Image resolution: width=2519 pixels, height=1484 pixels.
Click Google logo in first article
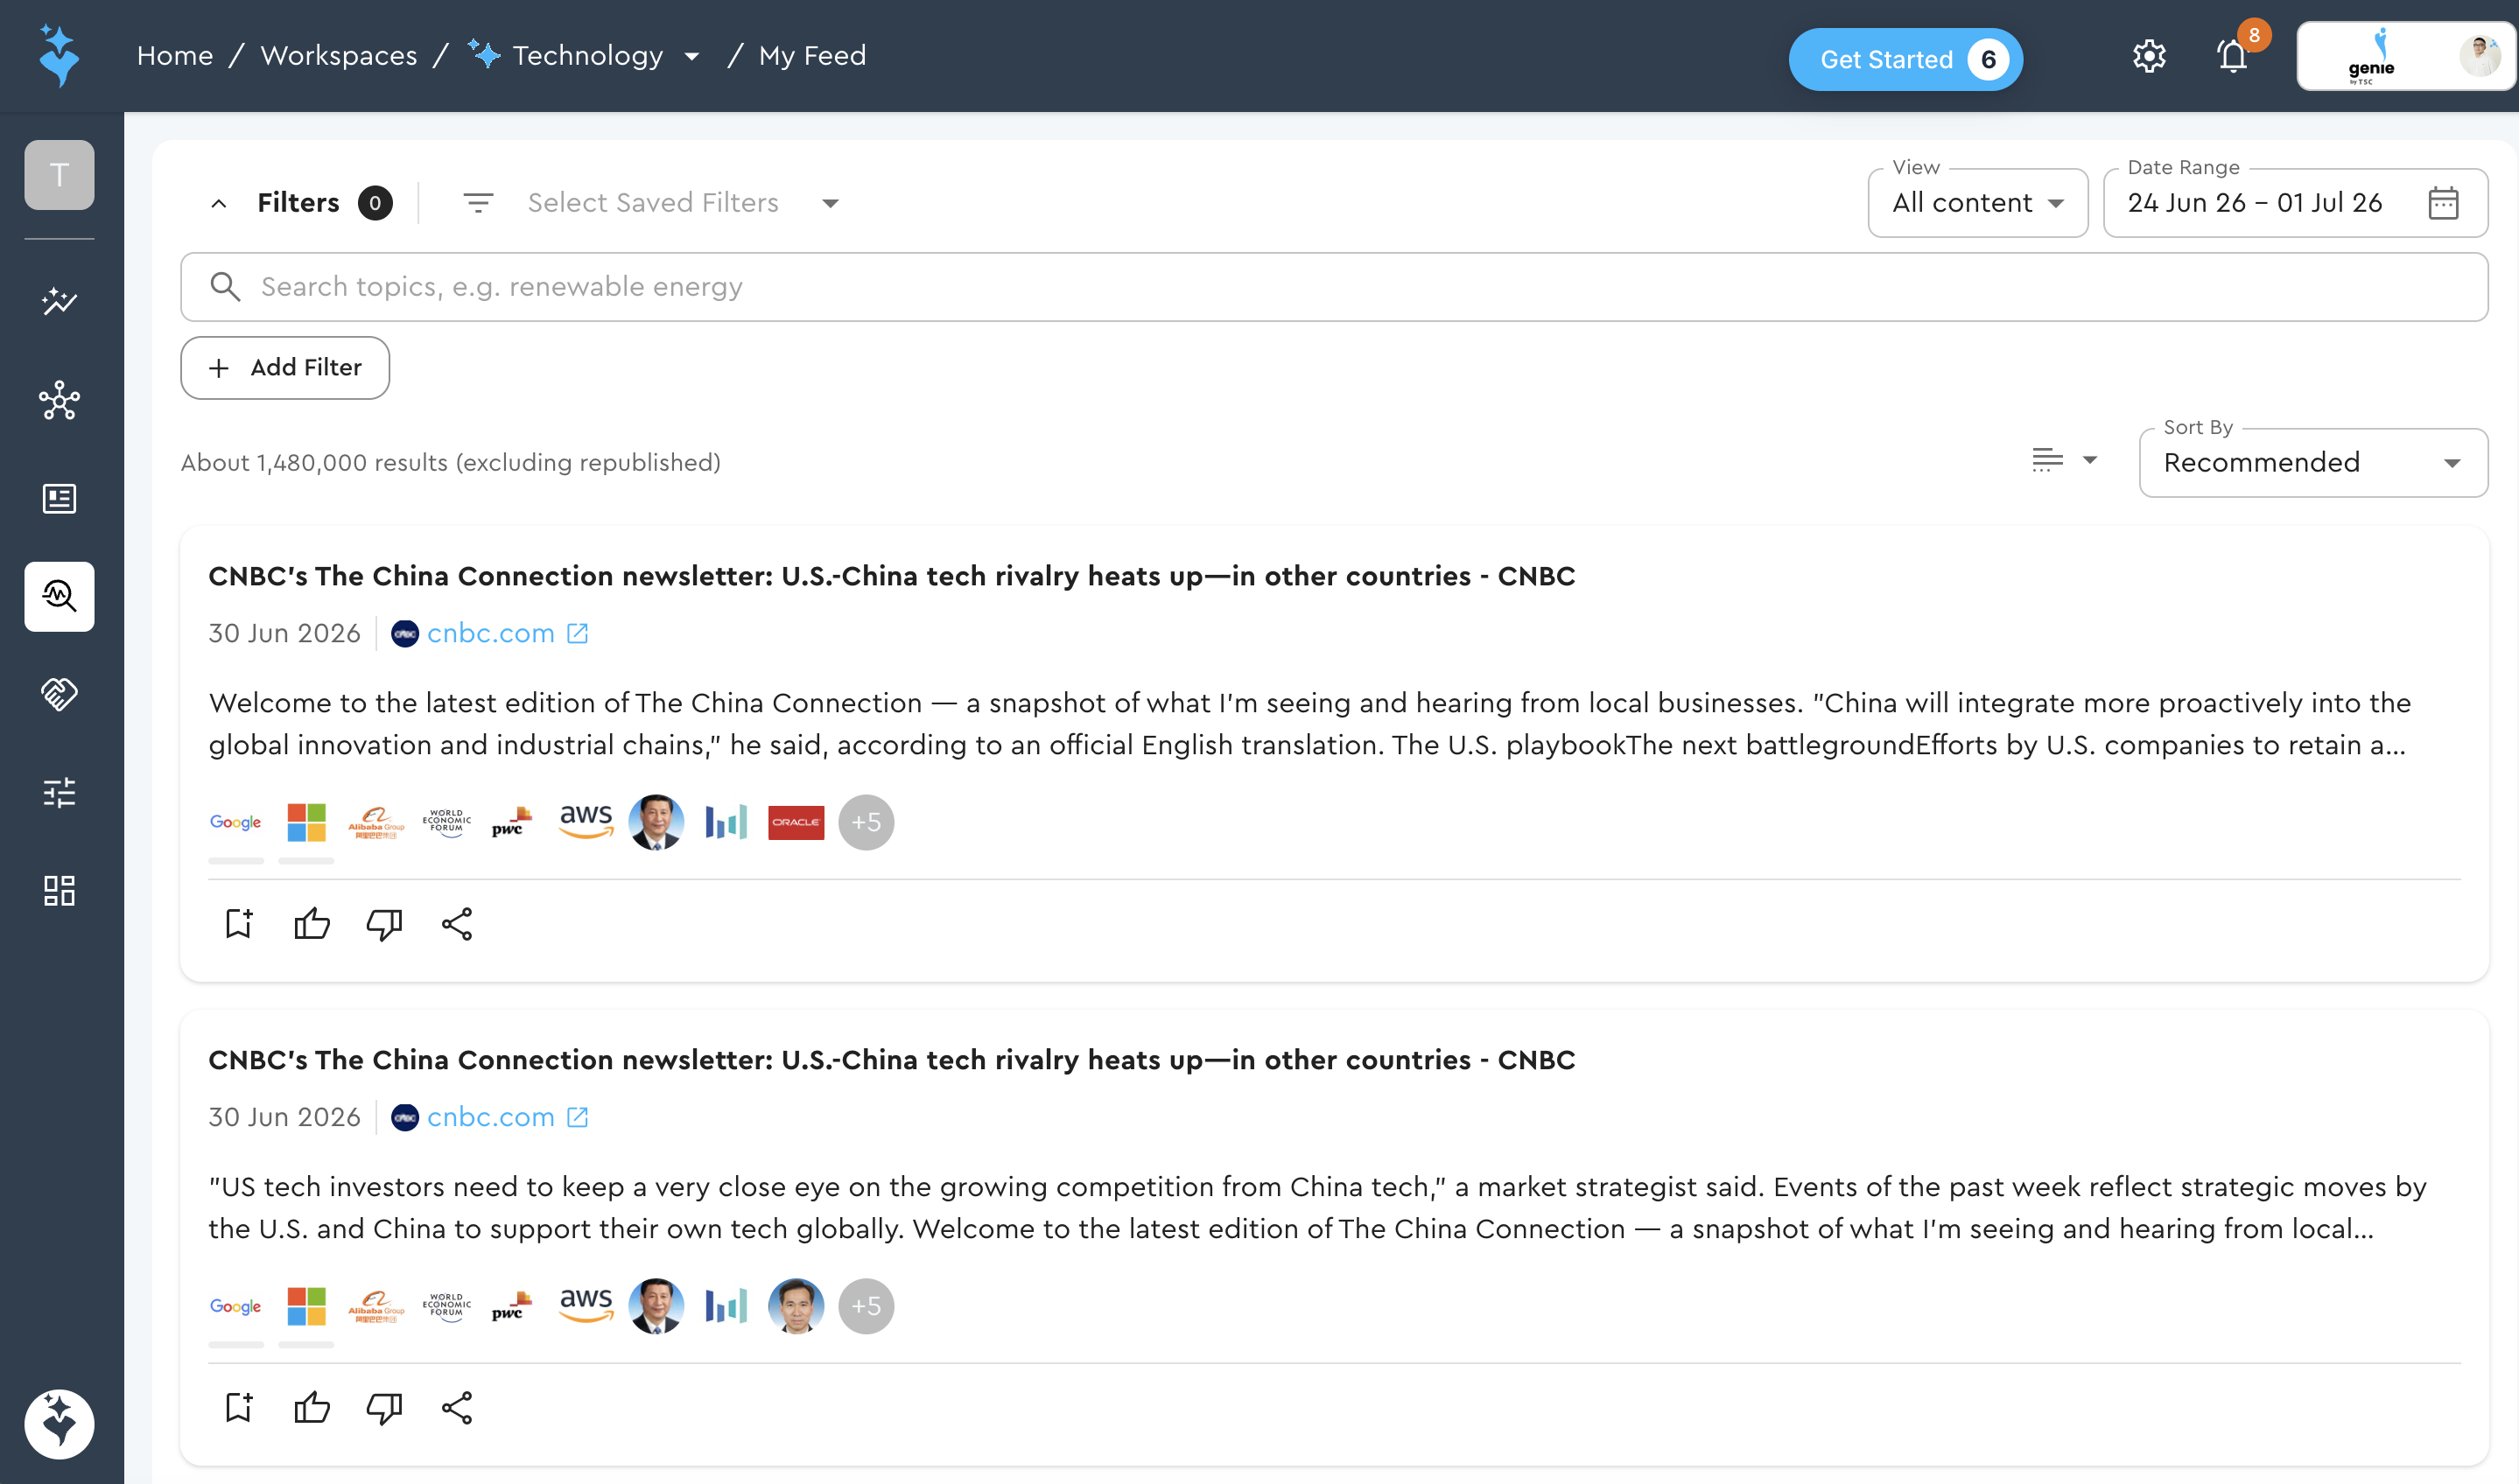[236, 822]
